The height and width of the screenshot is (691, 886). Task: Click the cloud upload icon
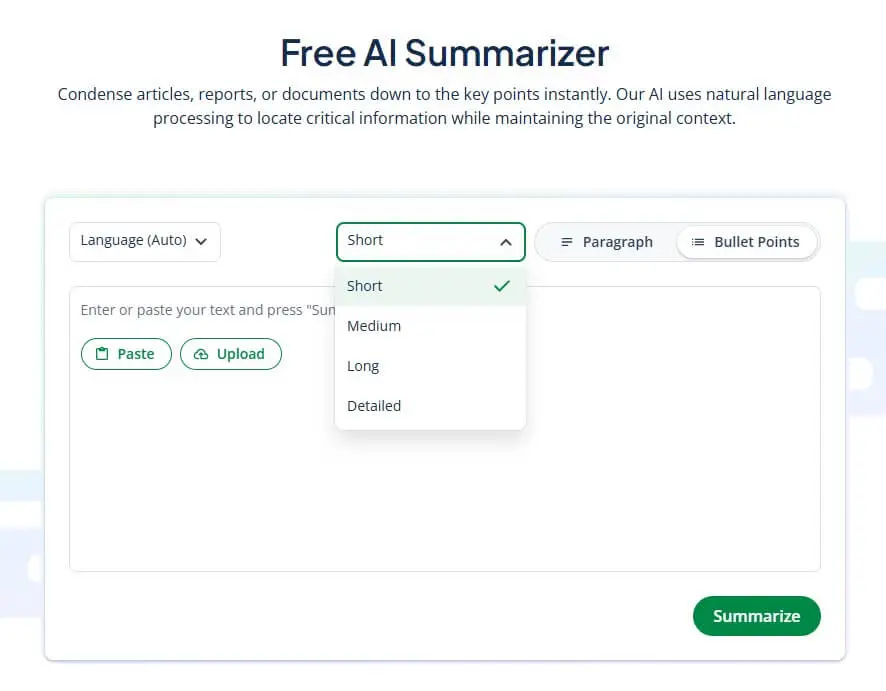(x=201, y=354)
